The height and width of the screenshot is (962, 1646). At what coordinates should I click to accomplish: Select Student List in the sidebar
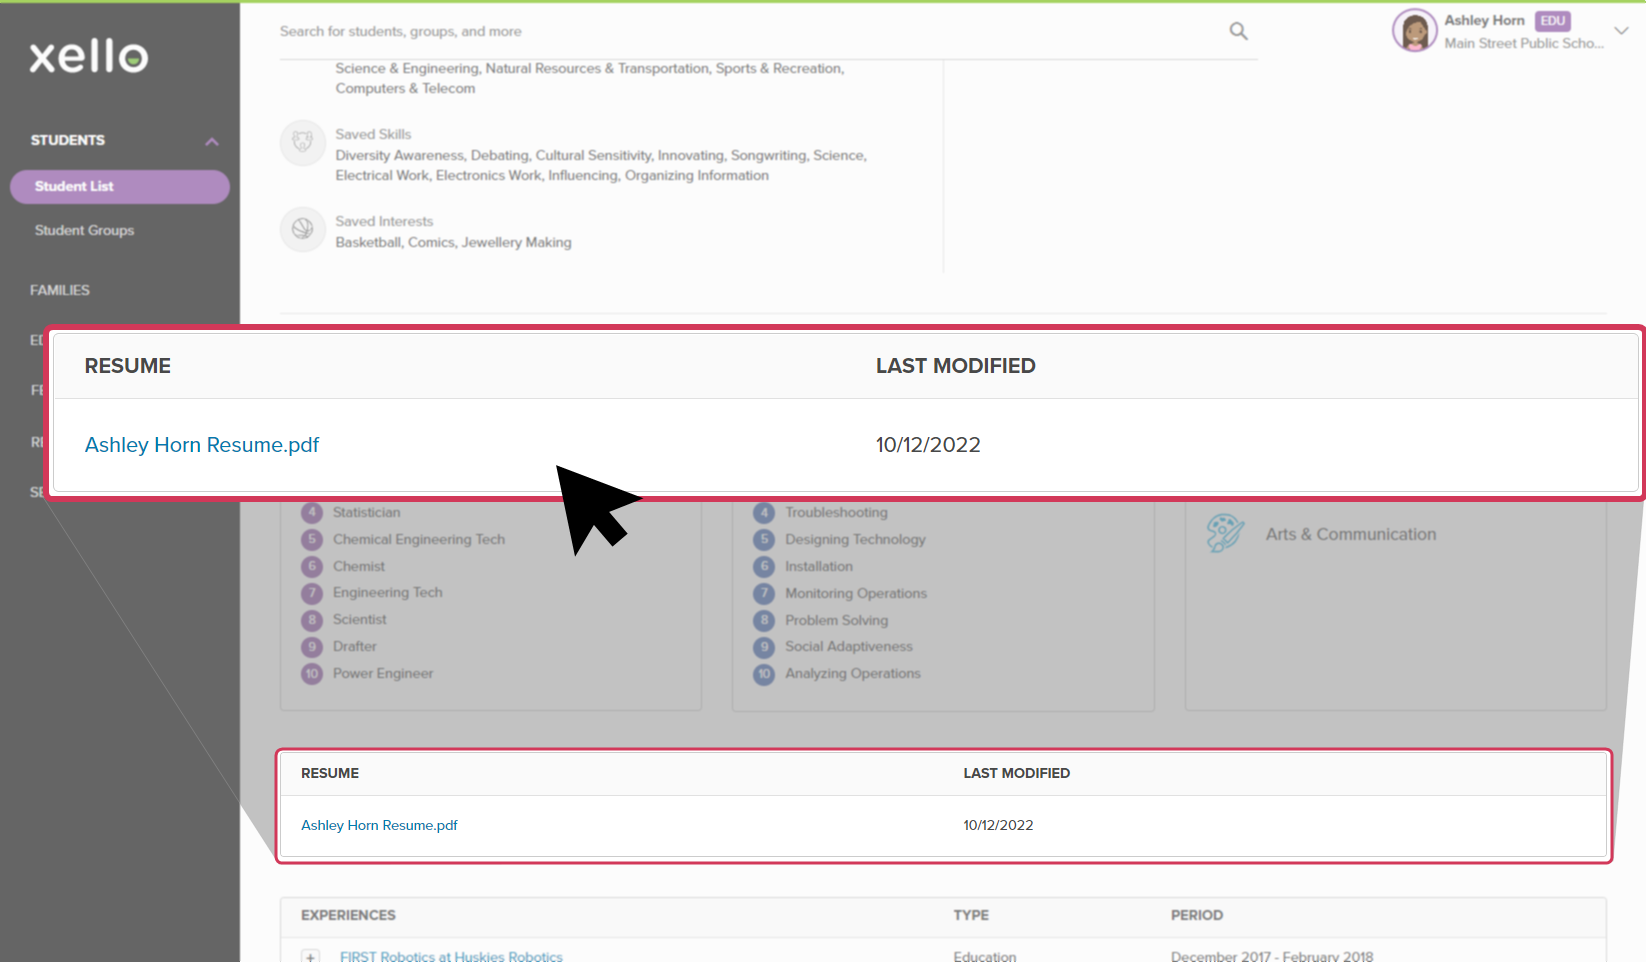119,187
